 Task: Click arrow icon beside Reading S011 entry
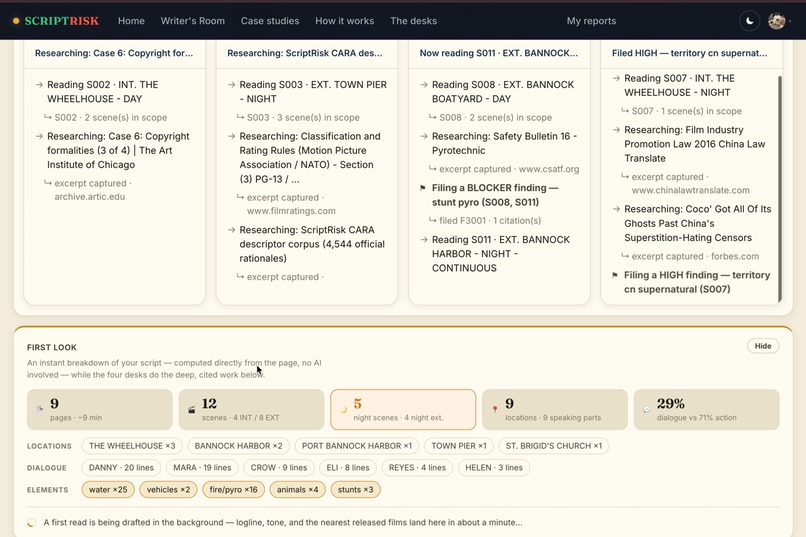[x=424, y=240]
